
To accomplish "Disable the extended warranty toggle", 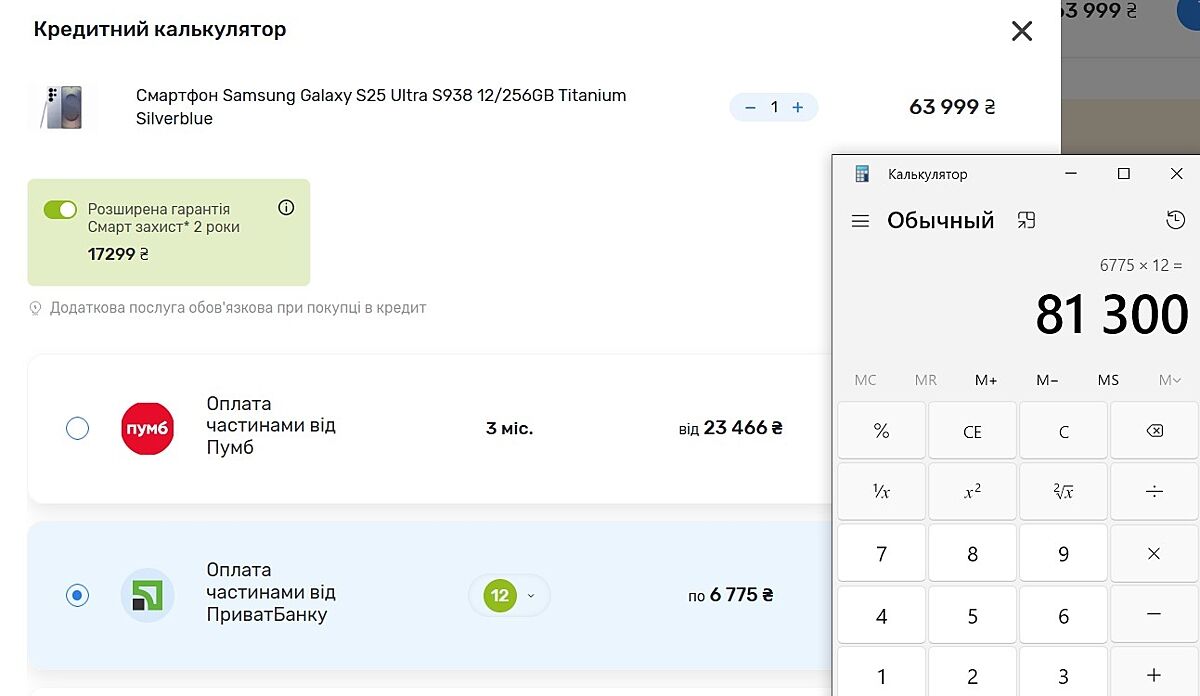I will point(60,209).
